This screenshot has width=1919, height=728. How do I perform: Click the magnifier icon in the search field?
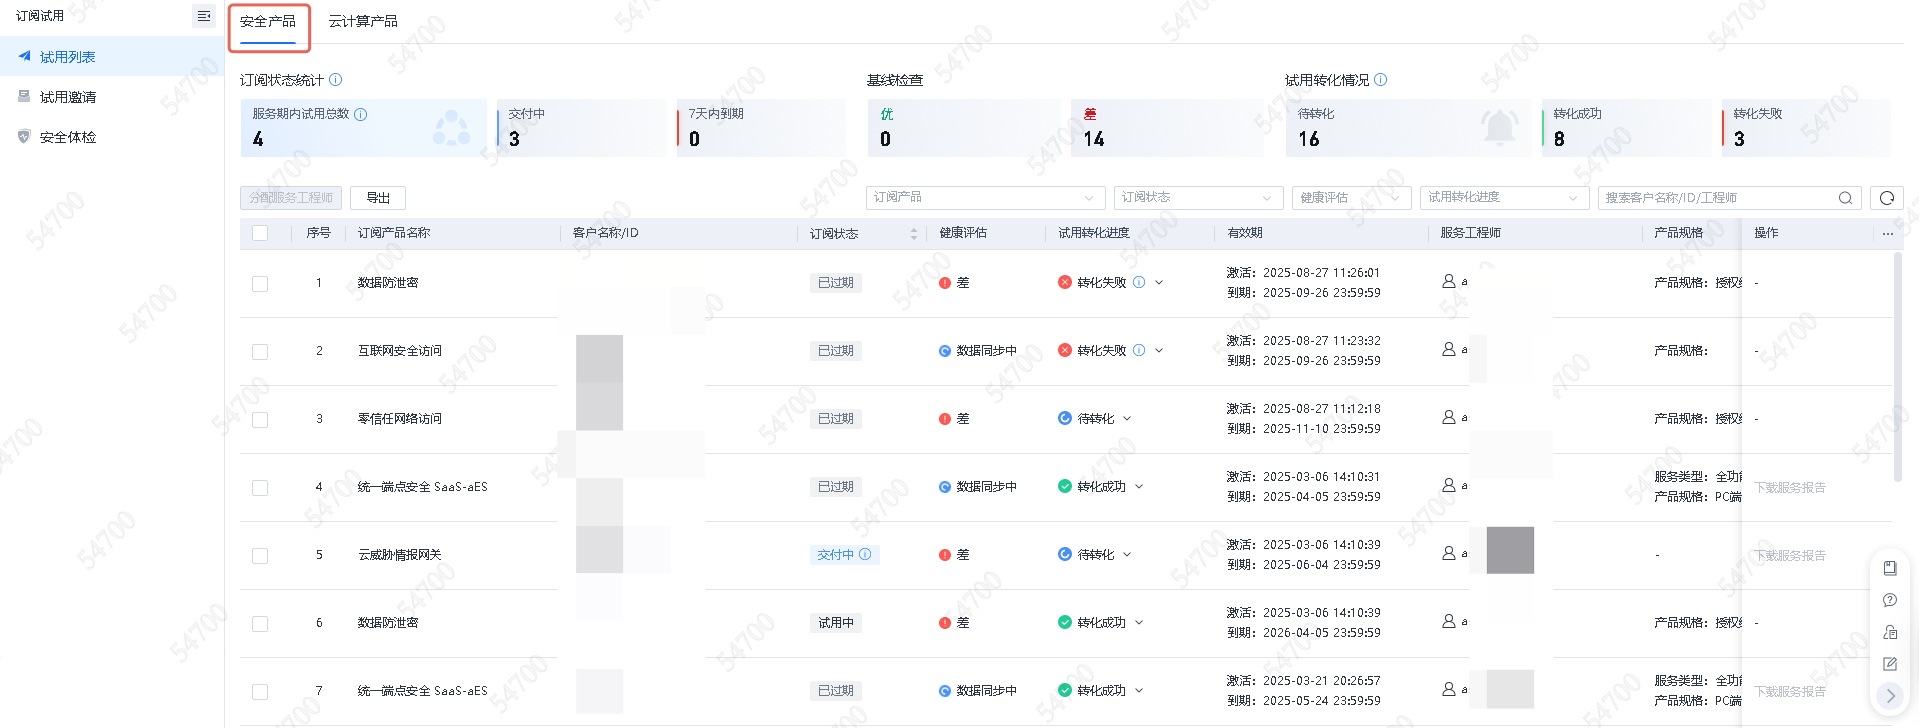click(1845, 198)
